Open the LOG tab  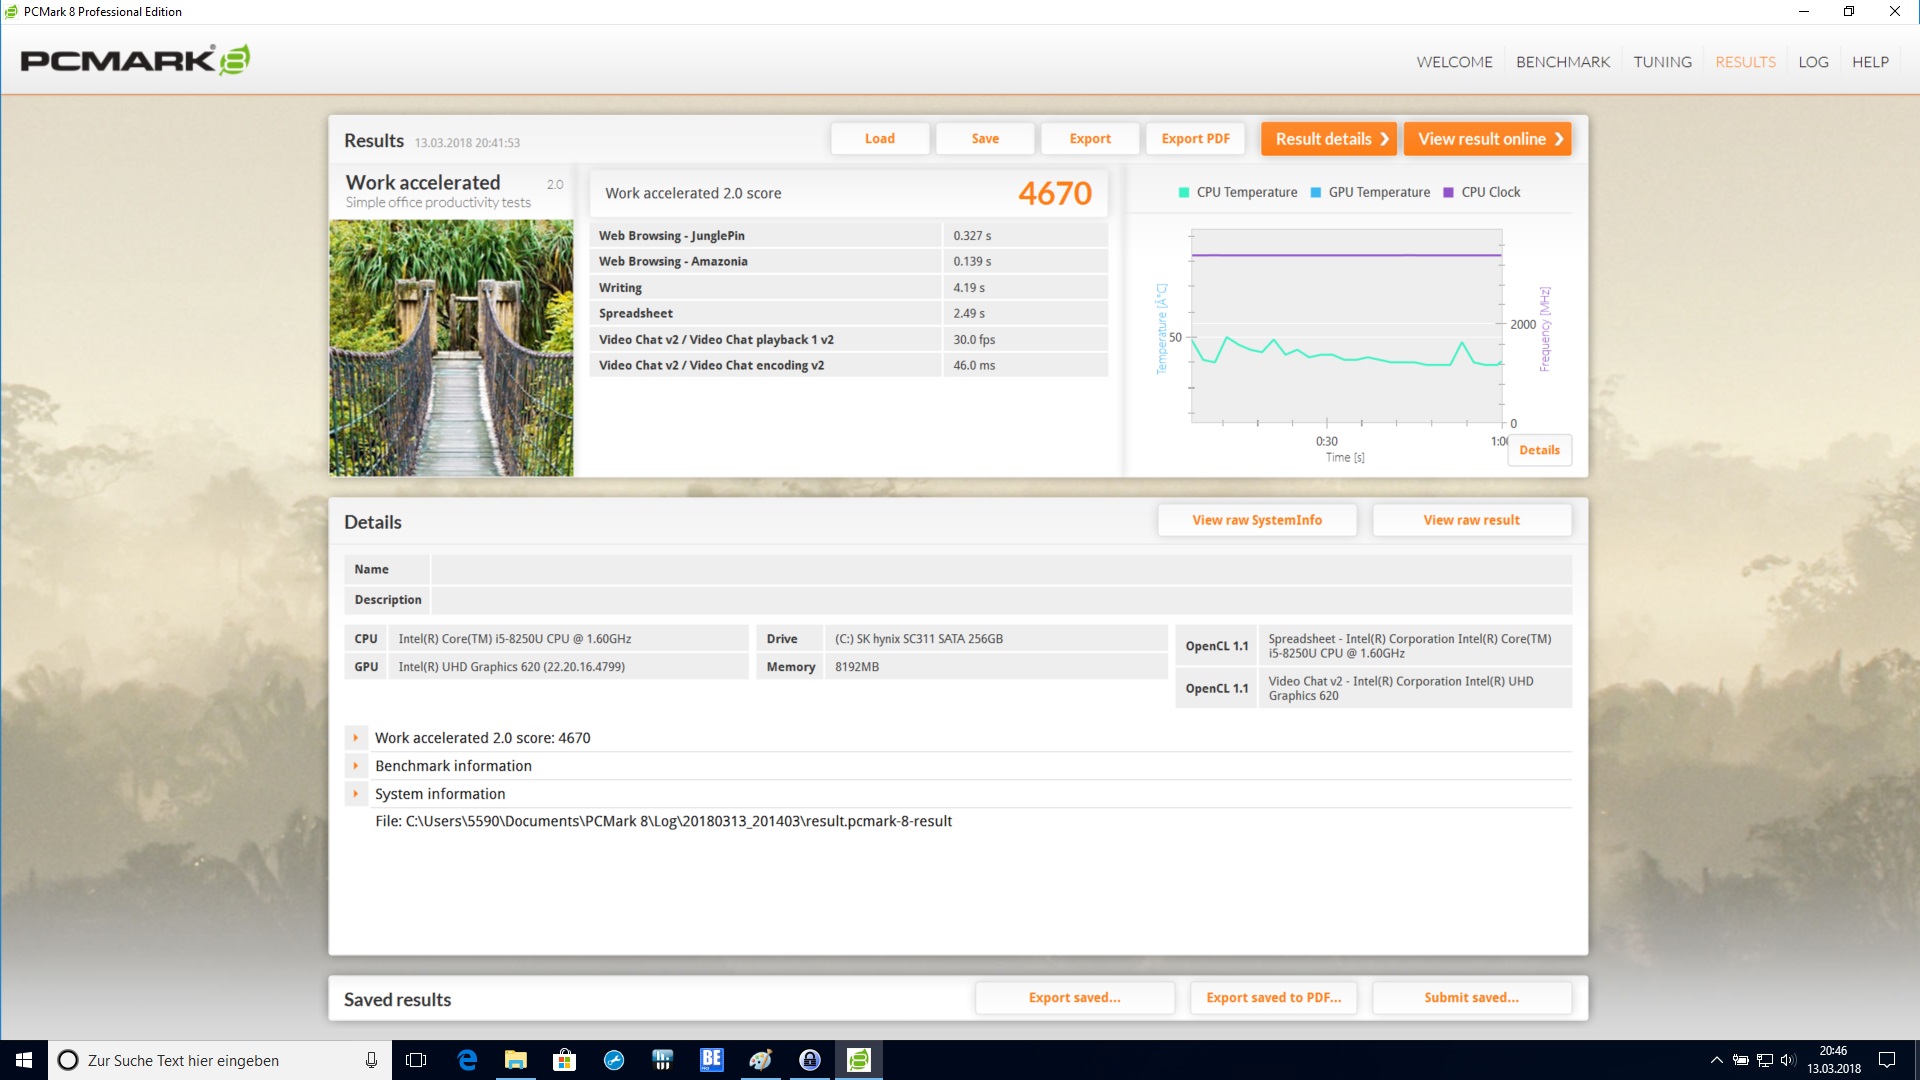[1813, 62]
